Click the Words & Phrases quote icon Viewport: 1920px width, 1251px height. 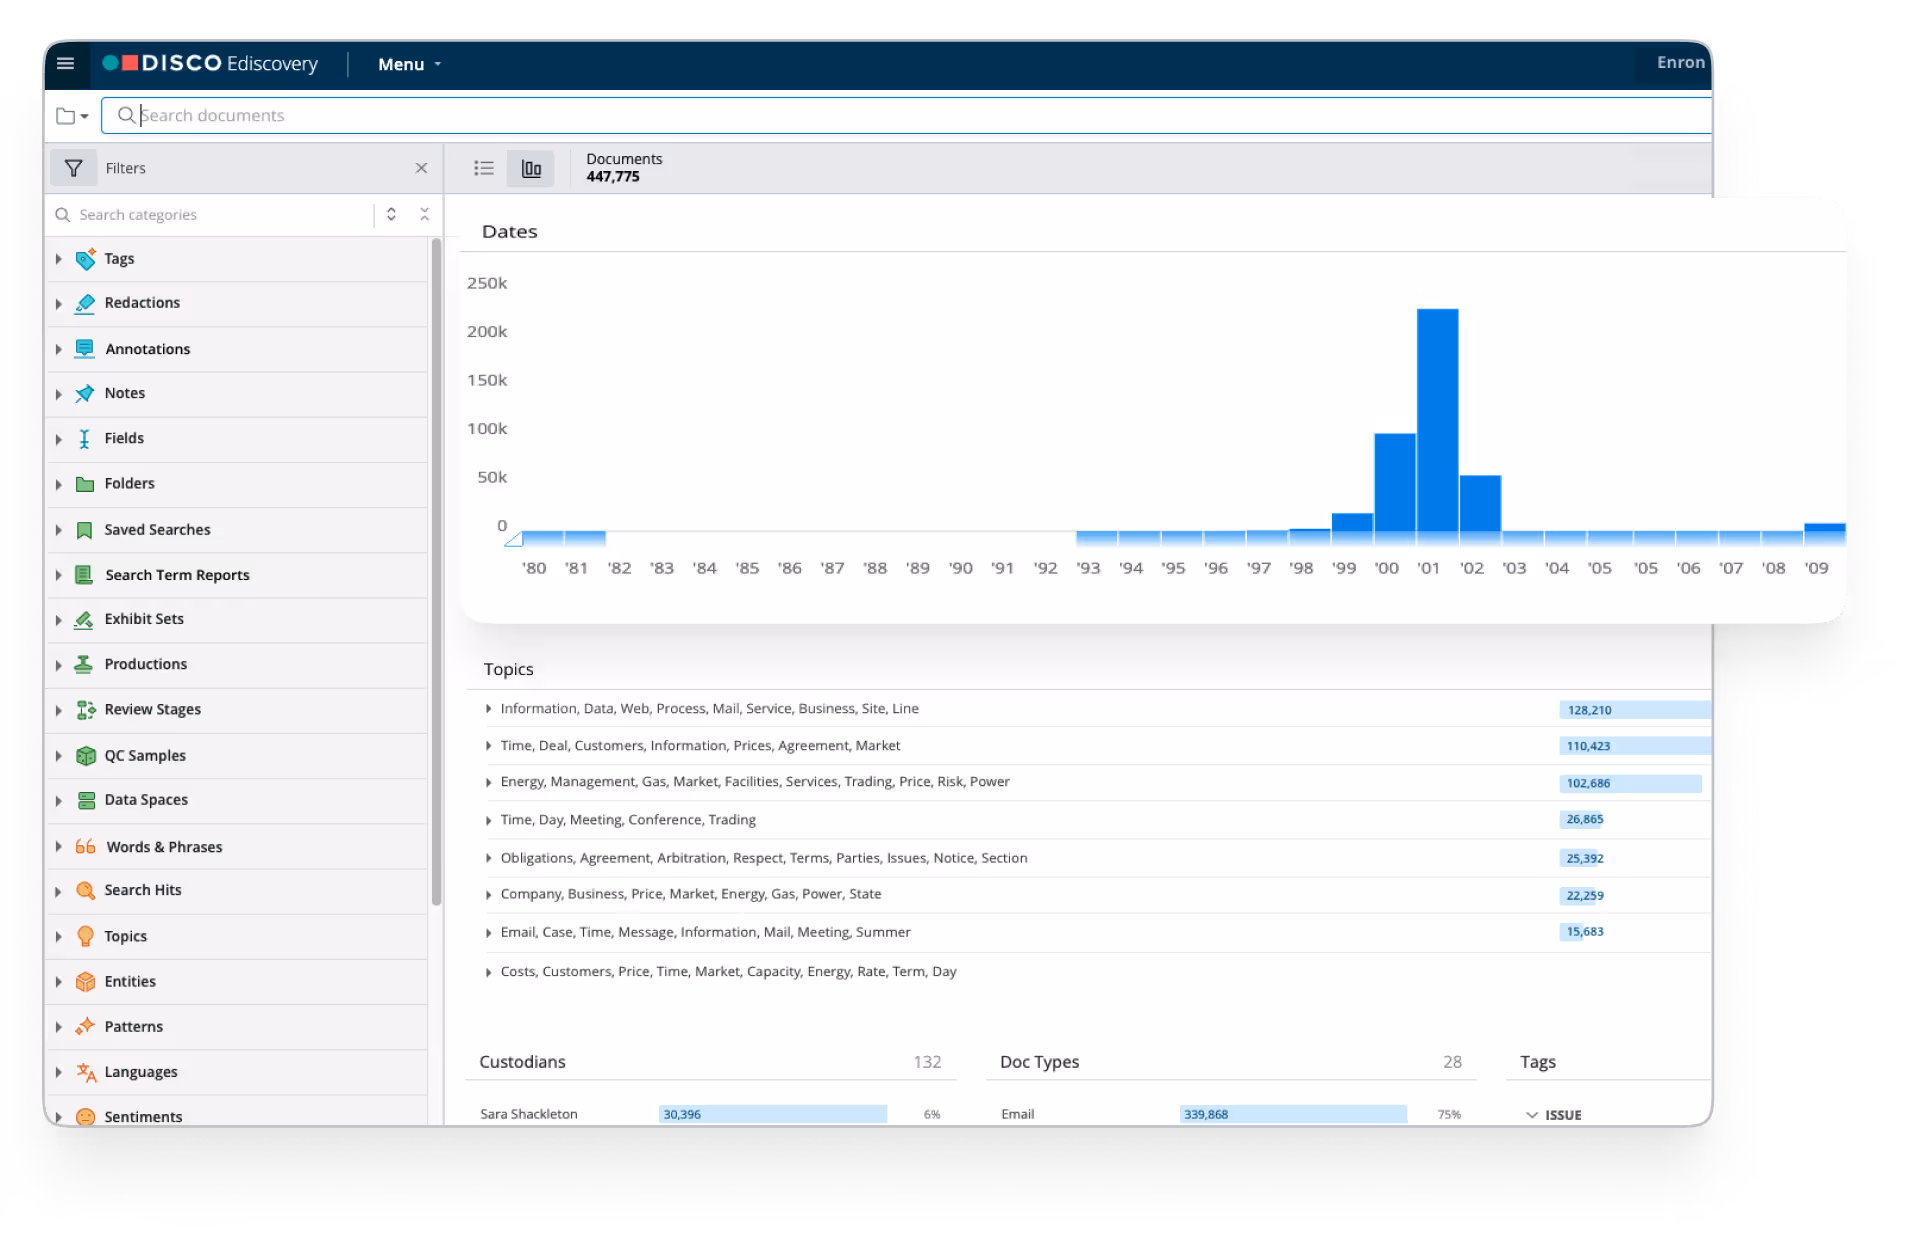point(86,847)
